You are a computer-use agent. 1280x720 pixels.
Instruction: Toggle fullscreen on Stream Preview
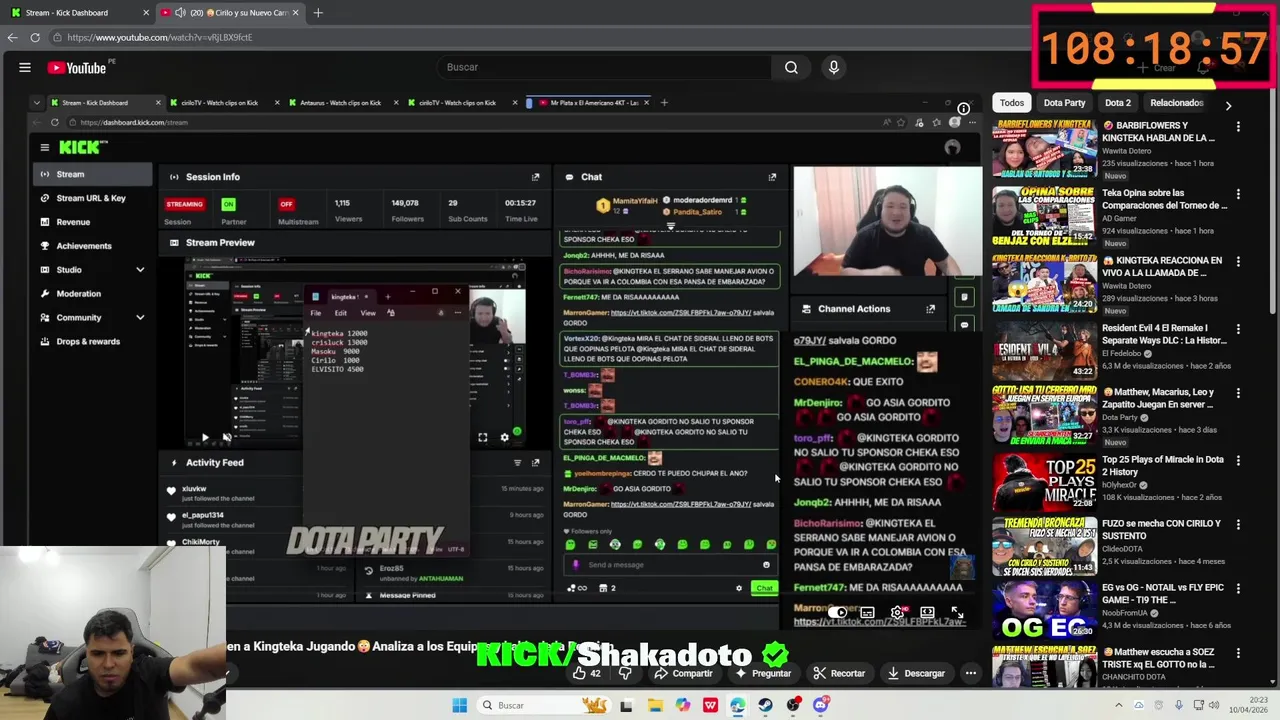point(483,437)
